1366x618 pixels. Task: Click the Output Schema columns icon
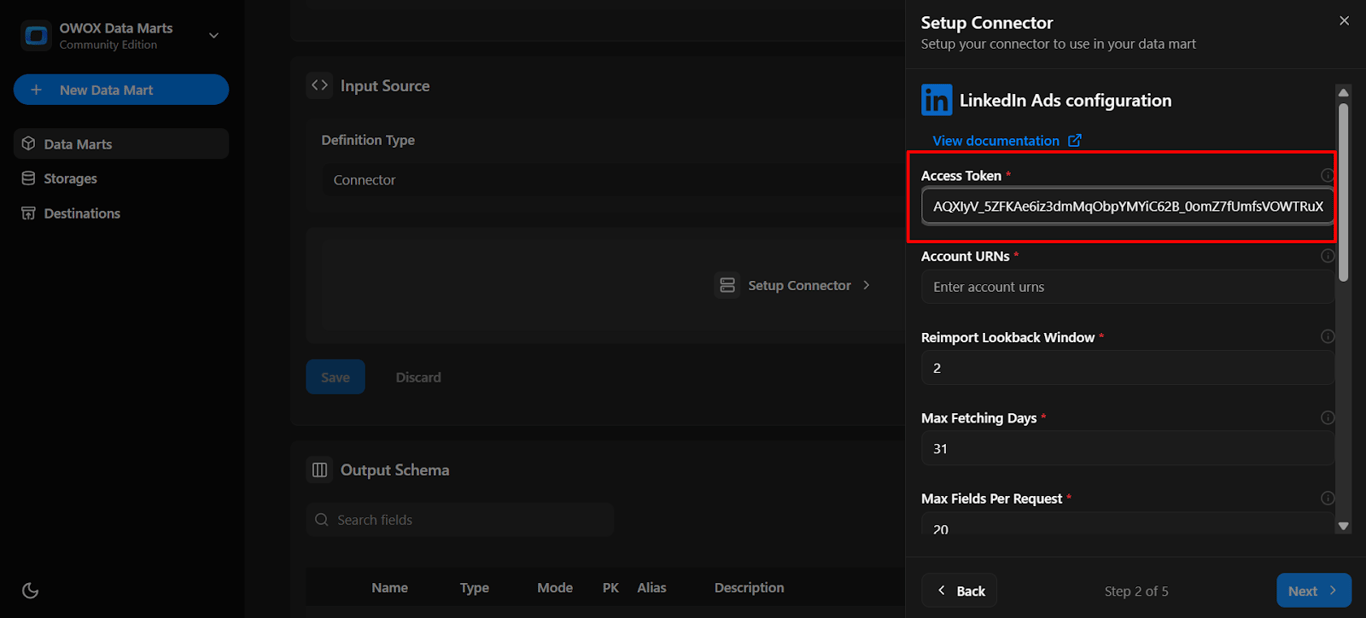[320, 470]
